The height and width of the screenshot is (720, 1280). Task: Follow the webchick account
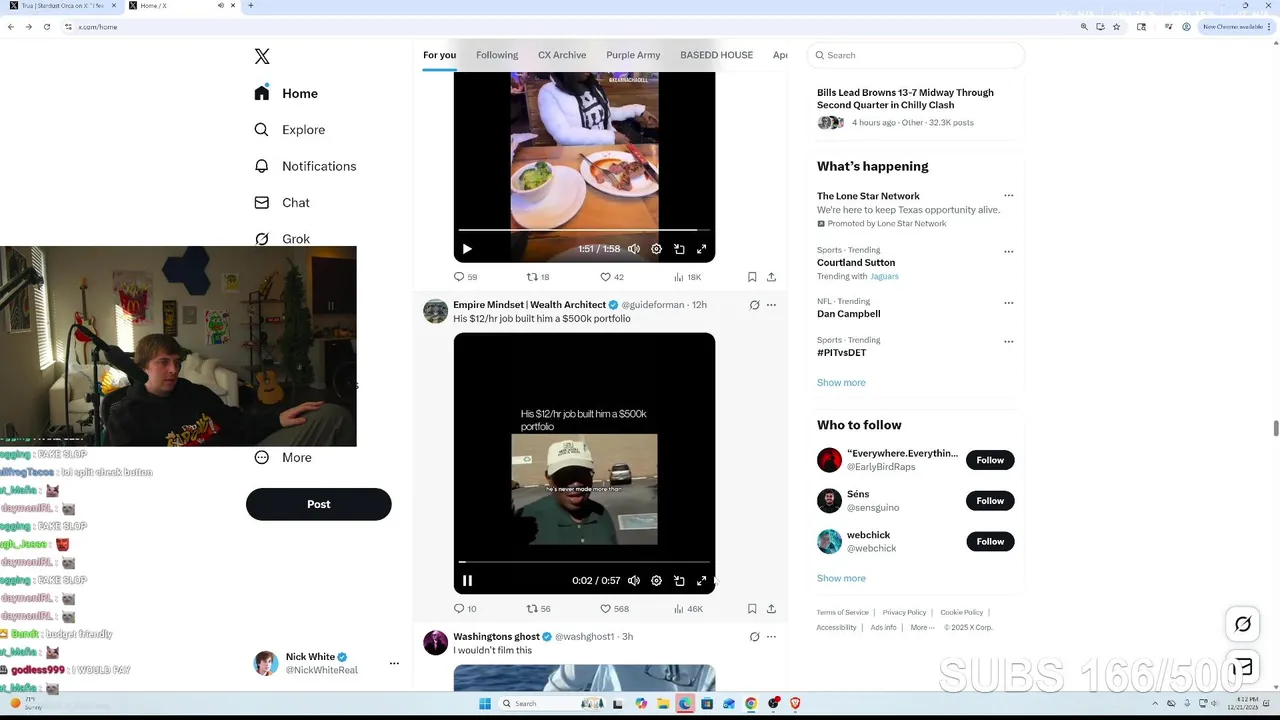click(990, 542)
